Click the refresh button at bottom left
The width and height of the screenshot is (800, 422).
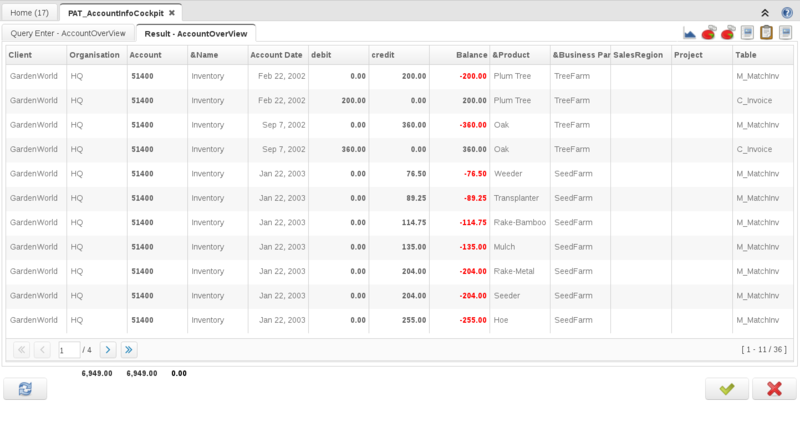coord(25,390)
